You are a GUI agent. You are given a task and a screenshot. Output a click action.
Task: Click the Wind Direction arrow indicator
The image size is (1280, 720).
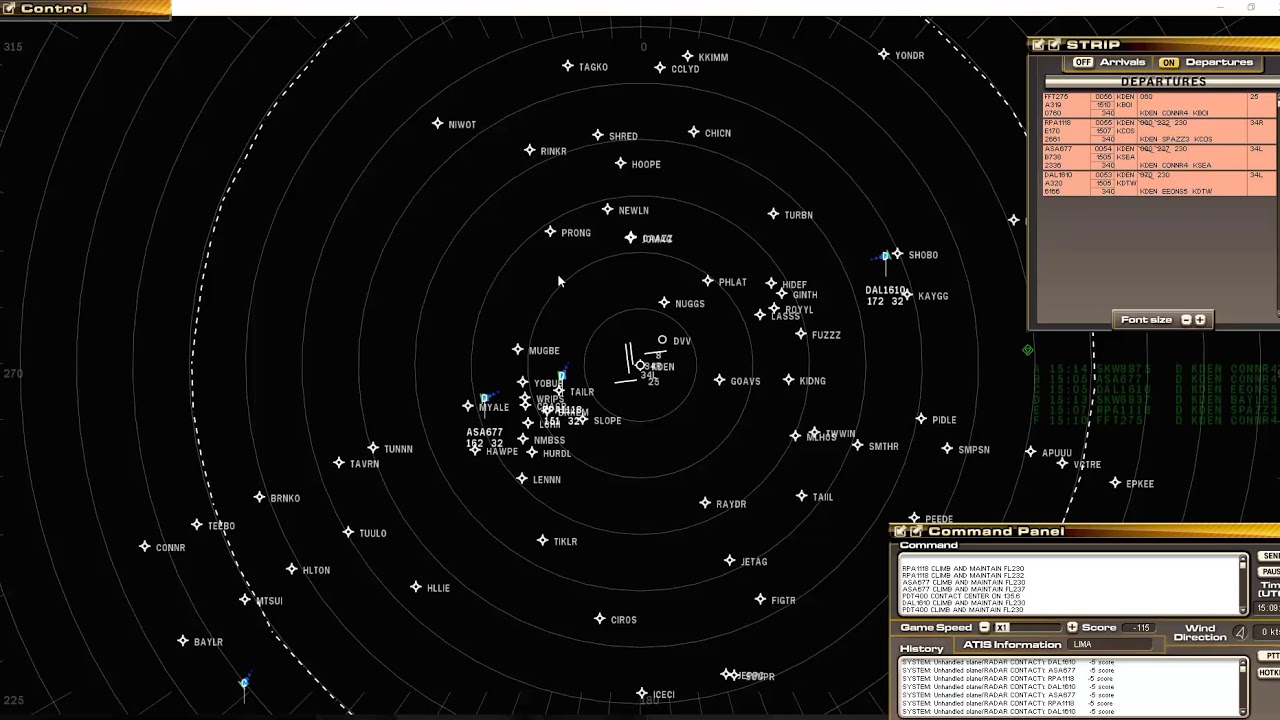(x=1241, y=632)
